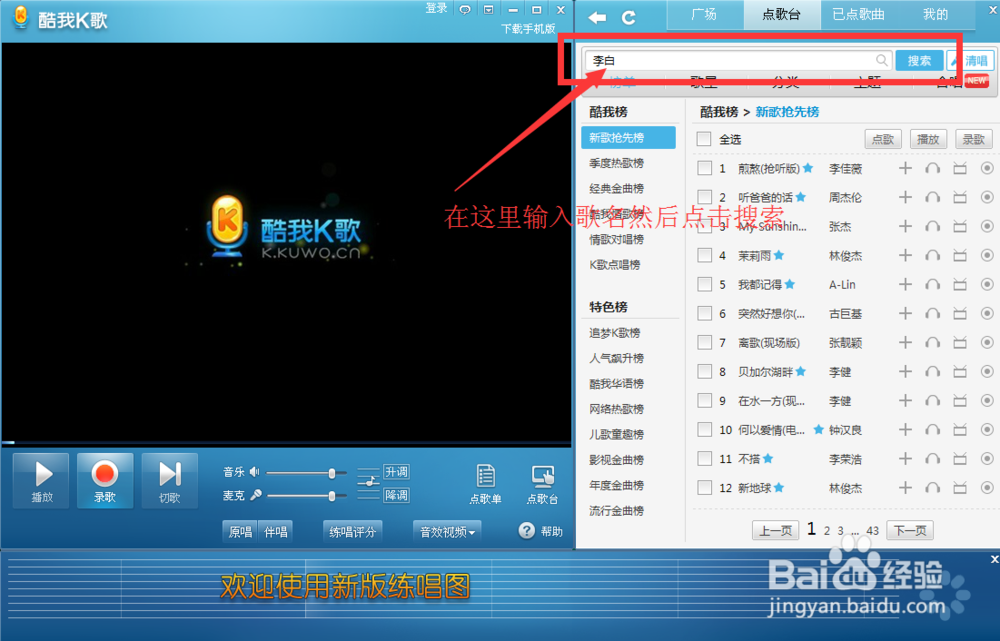Click the 搜索 search button
This screenshot has width=1000, height=641.
pos(919,61)
